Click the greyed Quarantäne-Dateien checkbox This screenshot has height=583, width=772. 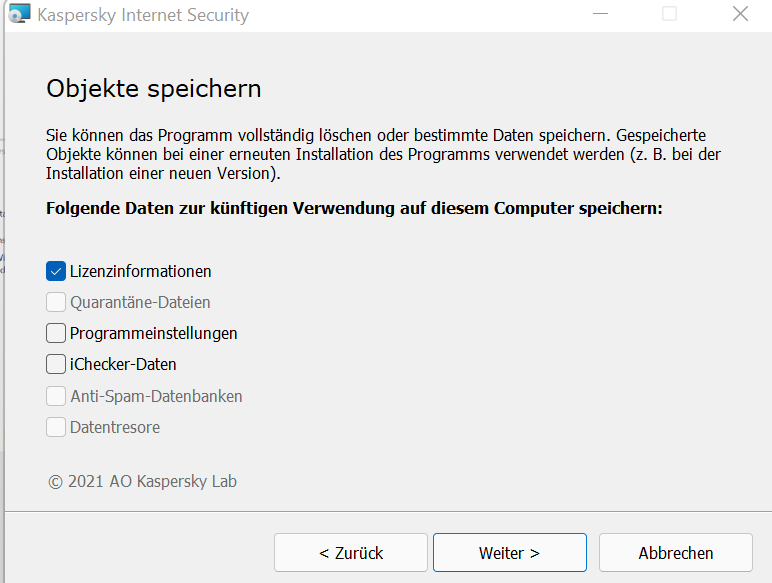coord(56,302)
